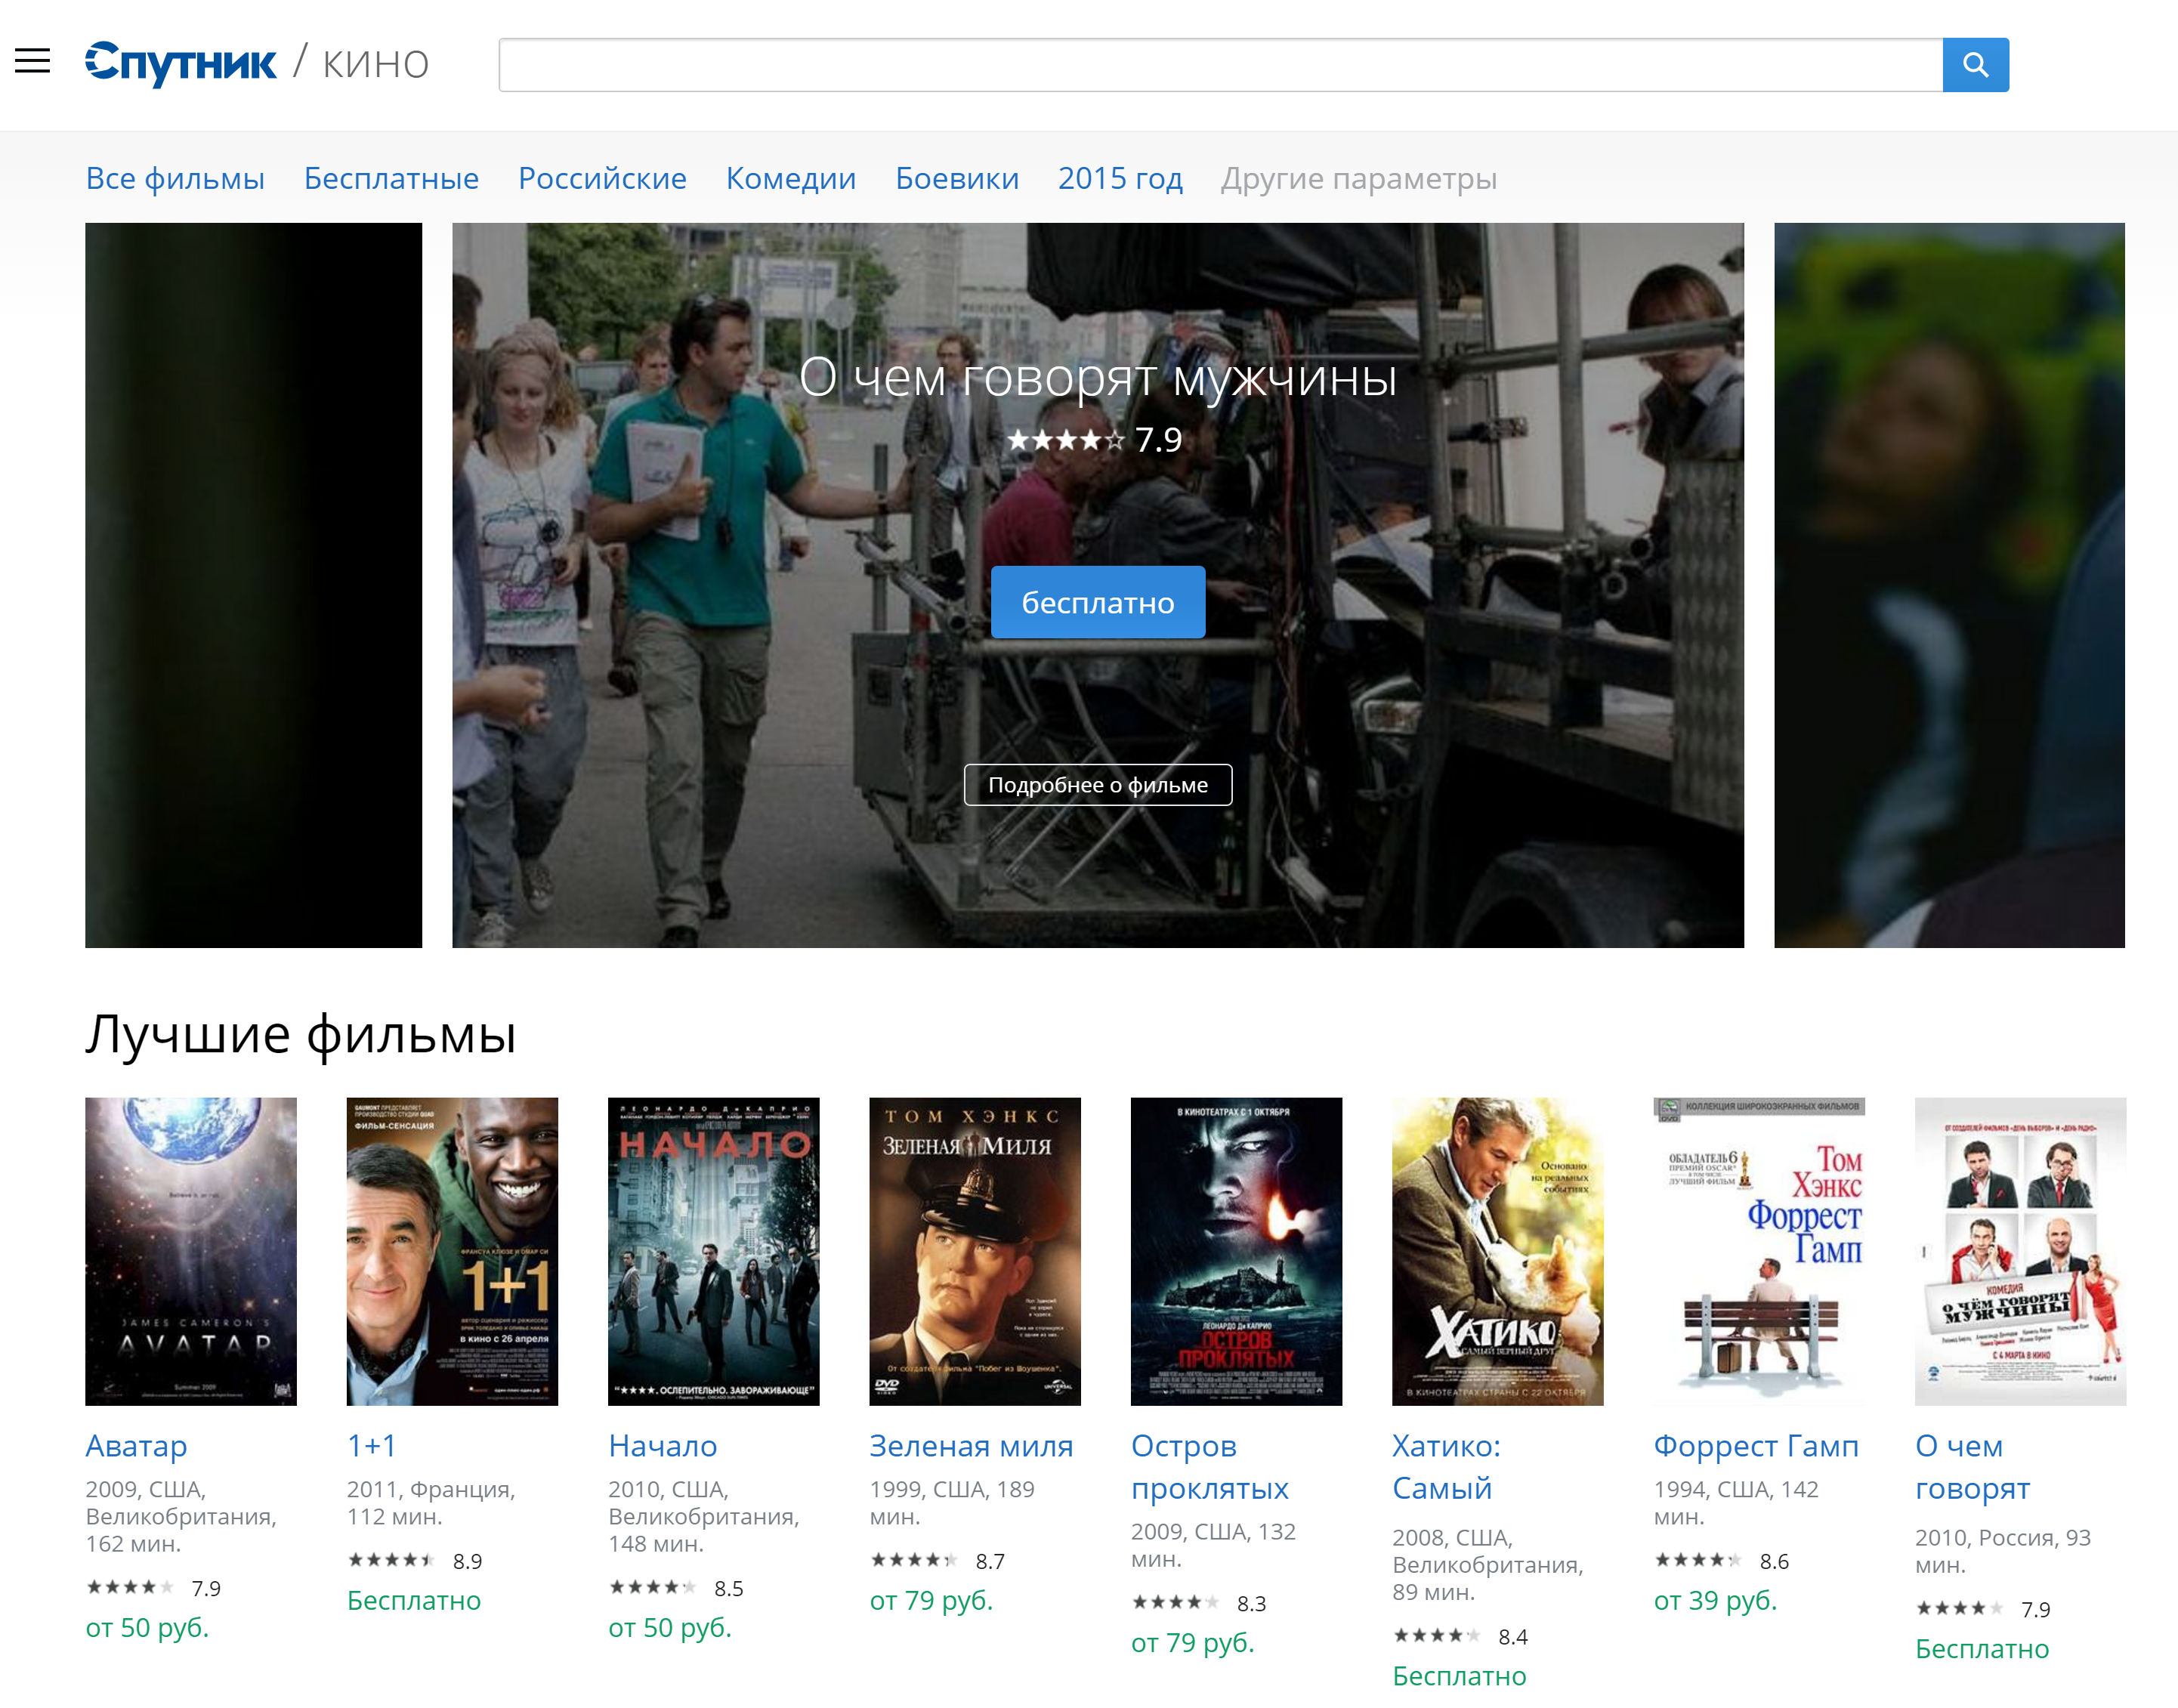Open the КИНО section link
Image resolution: width=2178 pixels, height=1708 pixels.
coord(376,64)
